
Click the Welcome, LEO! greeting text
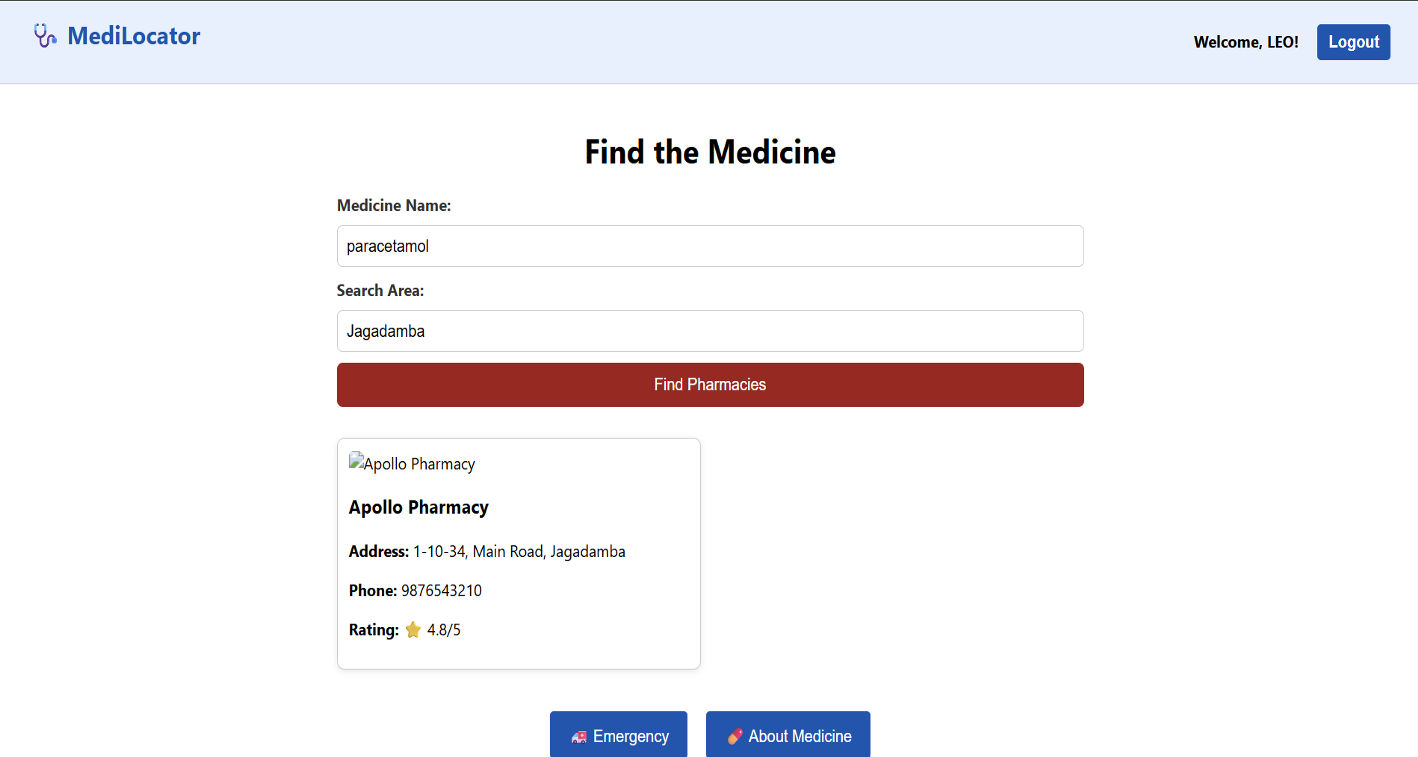click(x=1246, y=42)
